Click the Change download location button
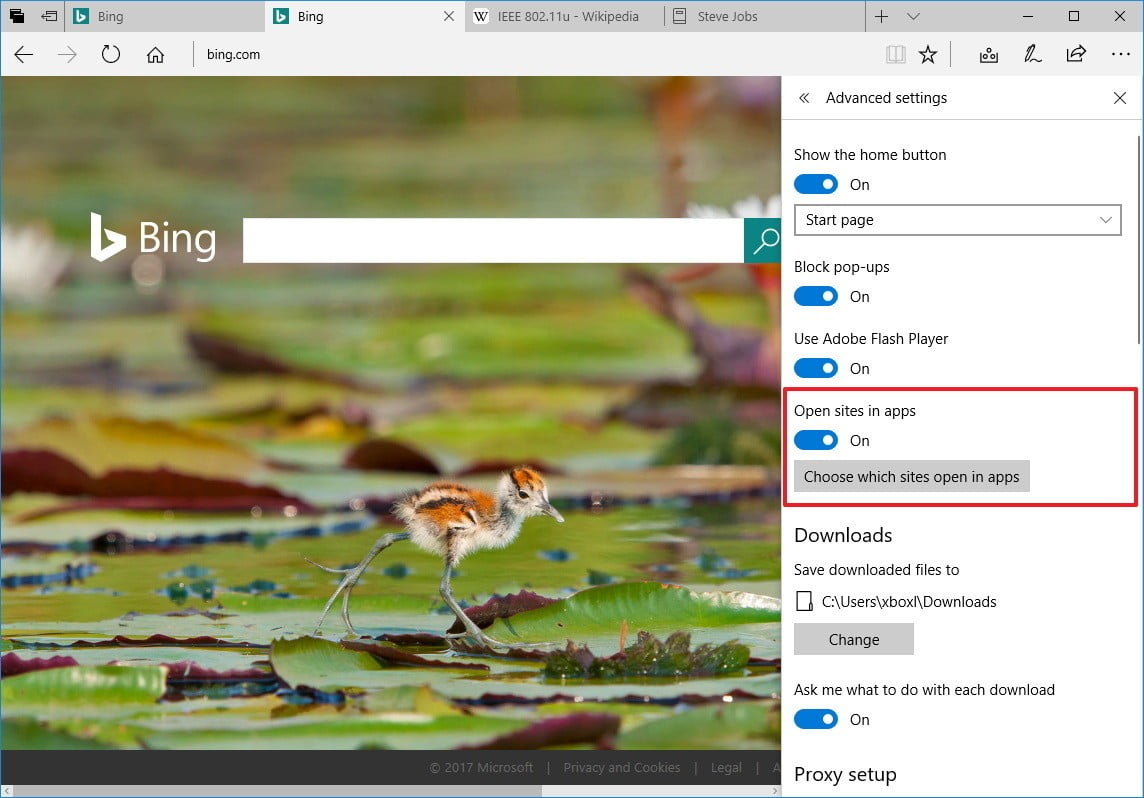 [853, 640]
